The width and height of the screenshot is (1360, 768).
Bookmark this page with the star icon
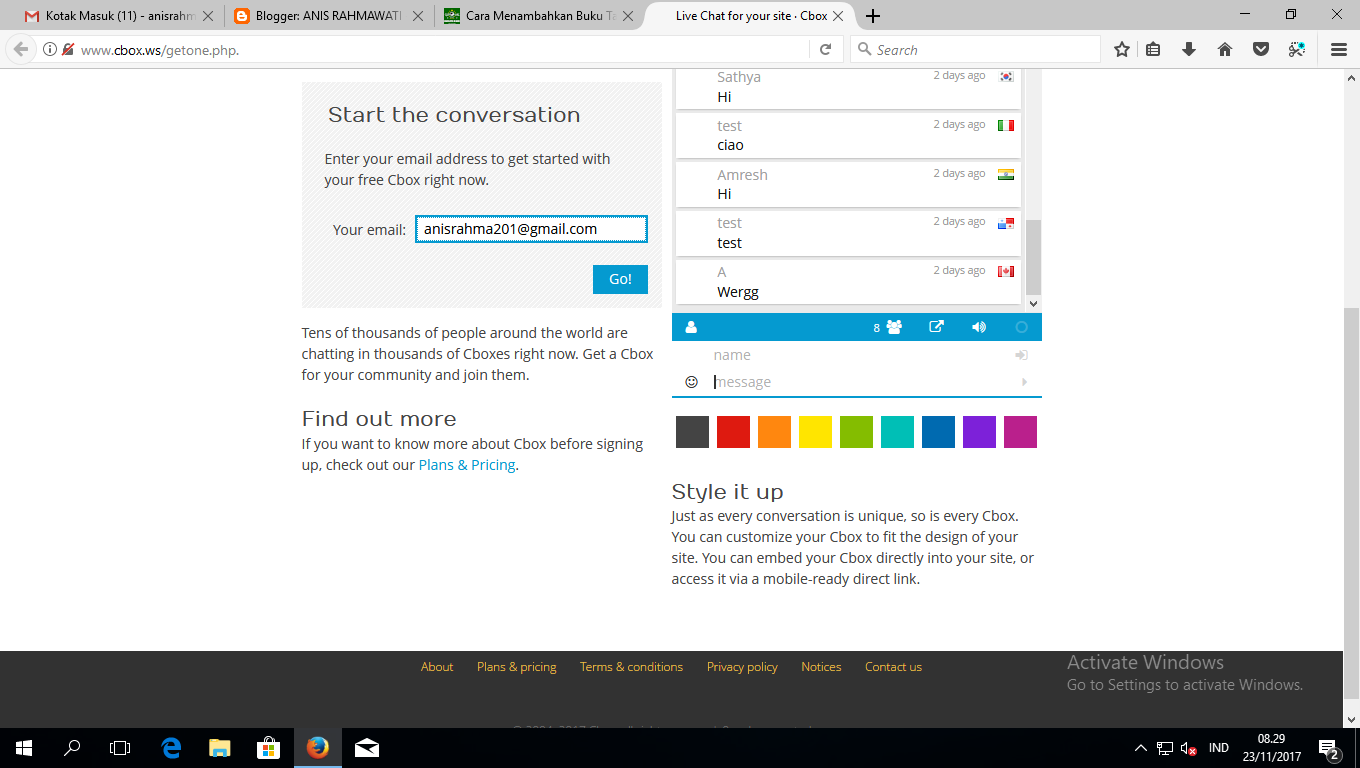point(1121,48)
